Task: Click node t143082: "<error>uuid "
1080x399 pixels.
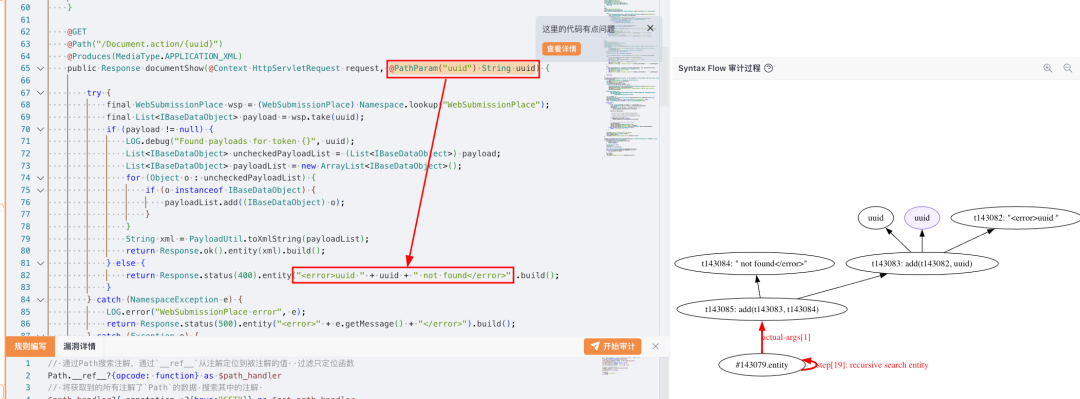Action: [x=1015, y=218]
